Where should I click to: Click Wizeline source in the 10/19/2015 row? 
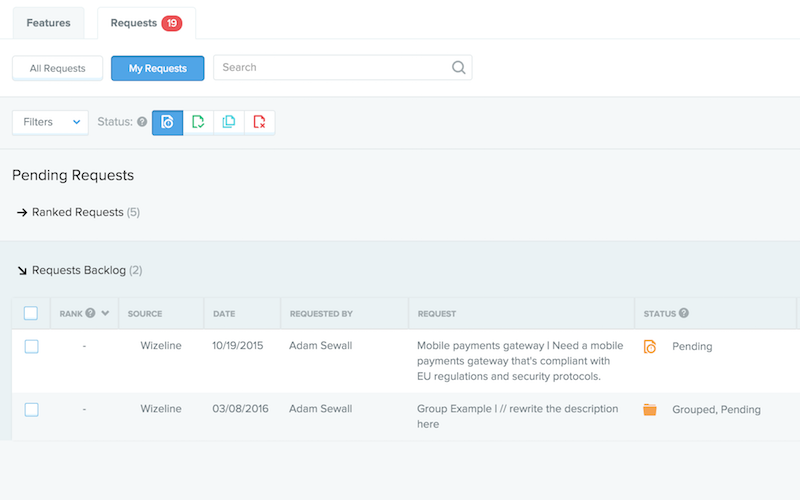coord(161,345)
